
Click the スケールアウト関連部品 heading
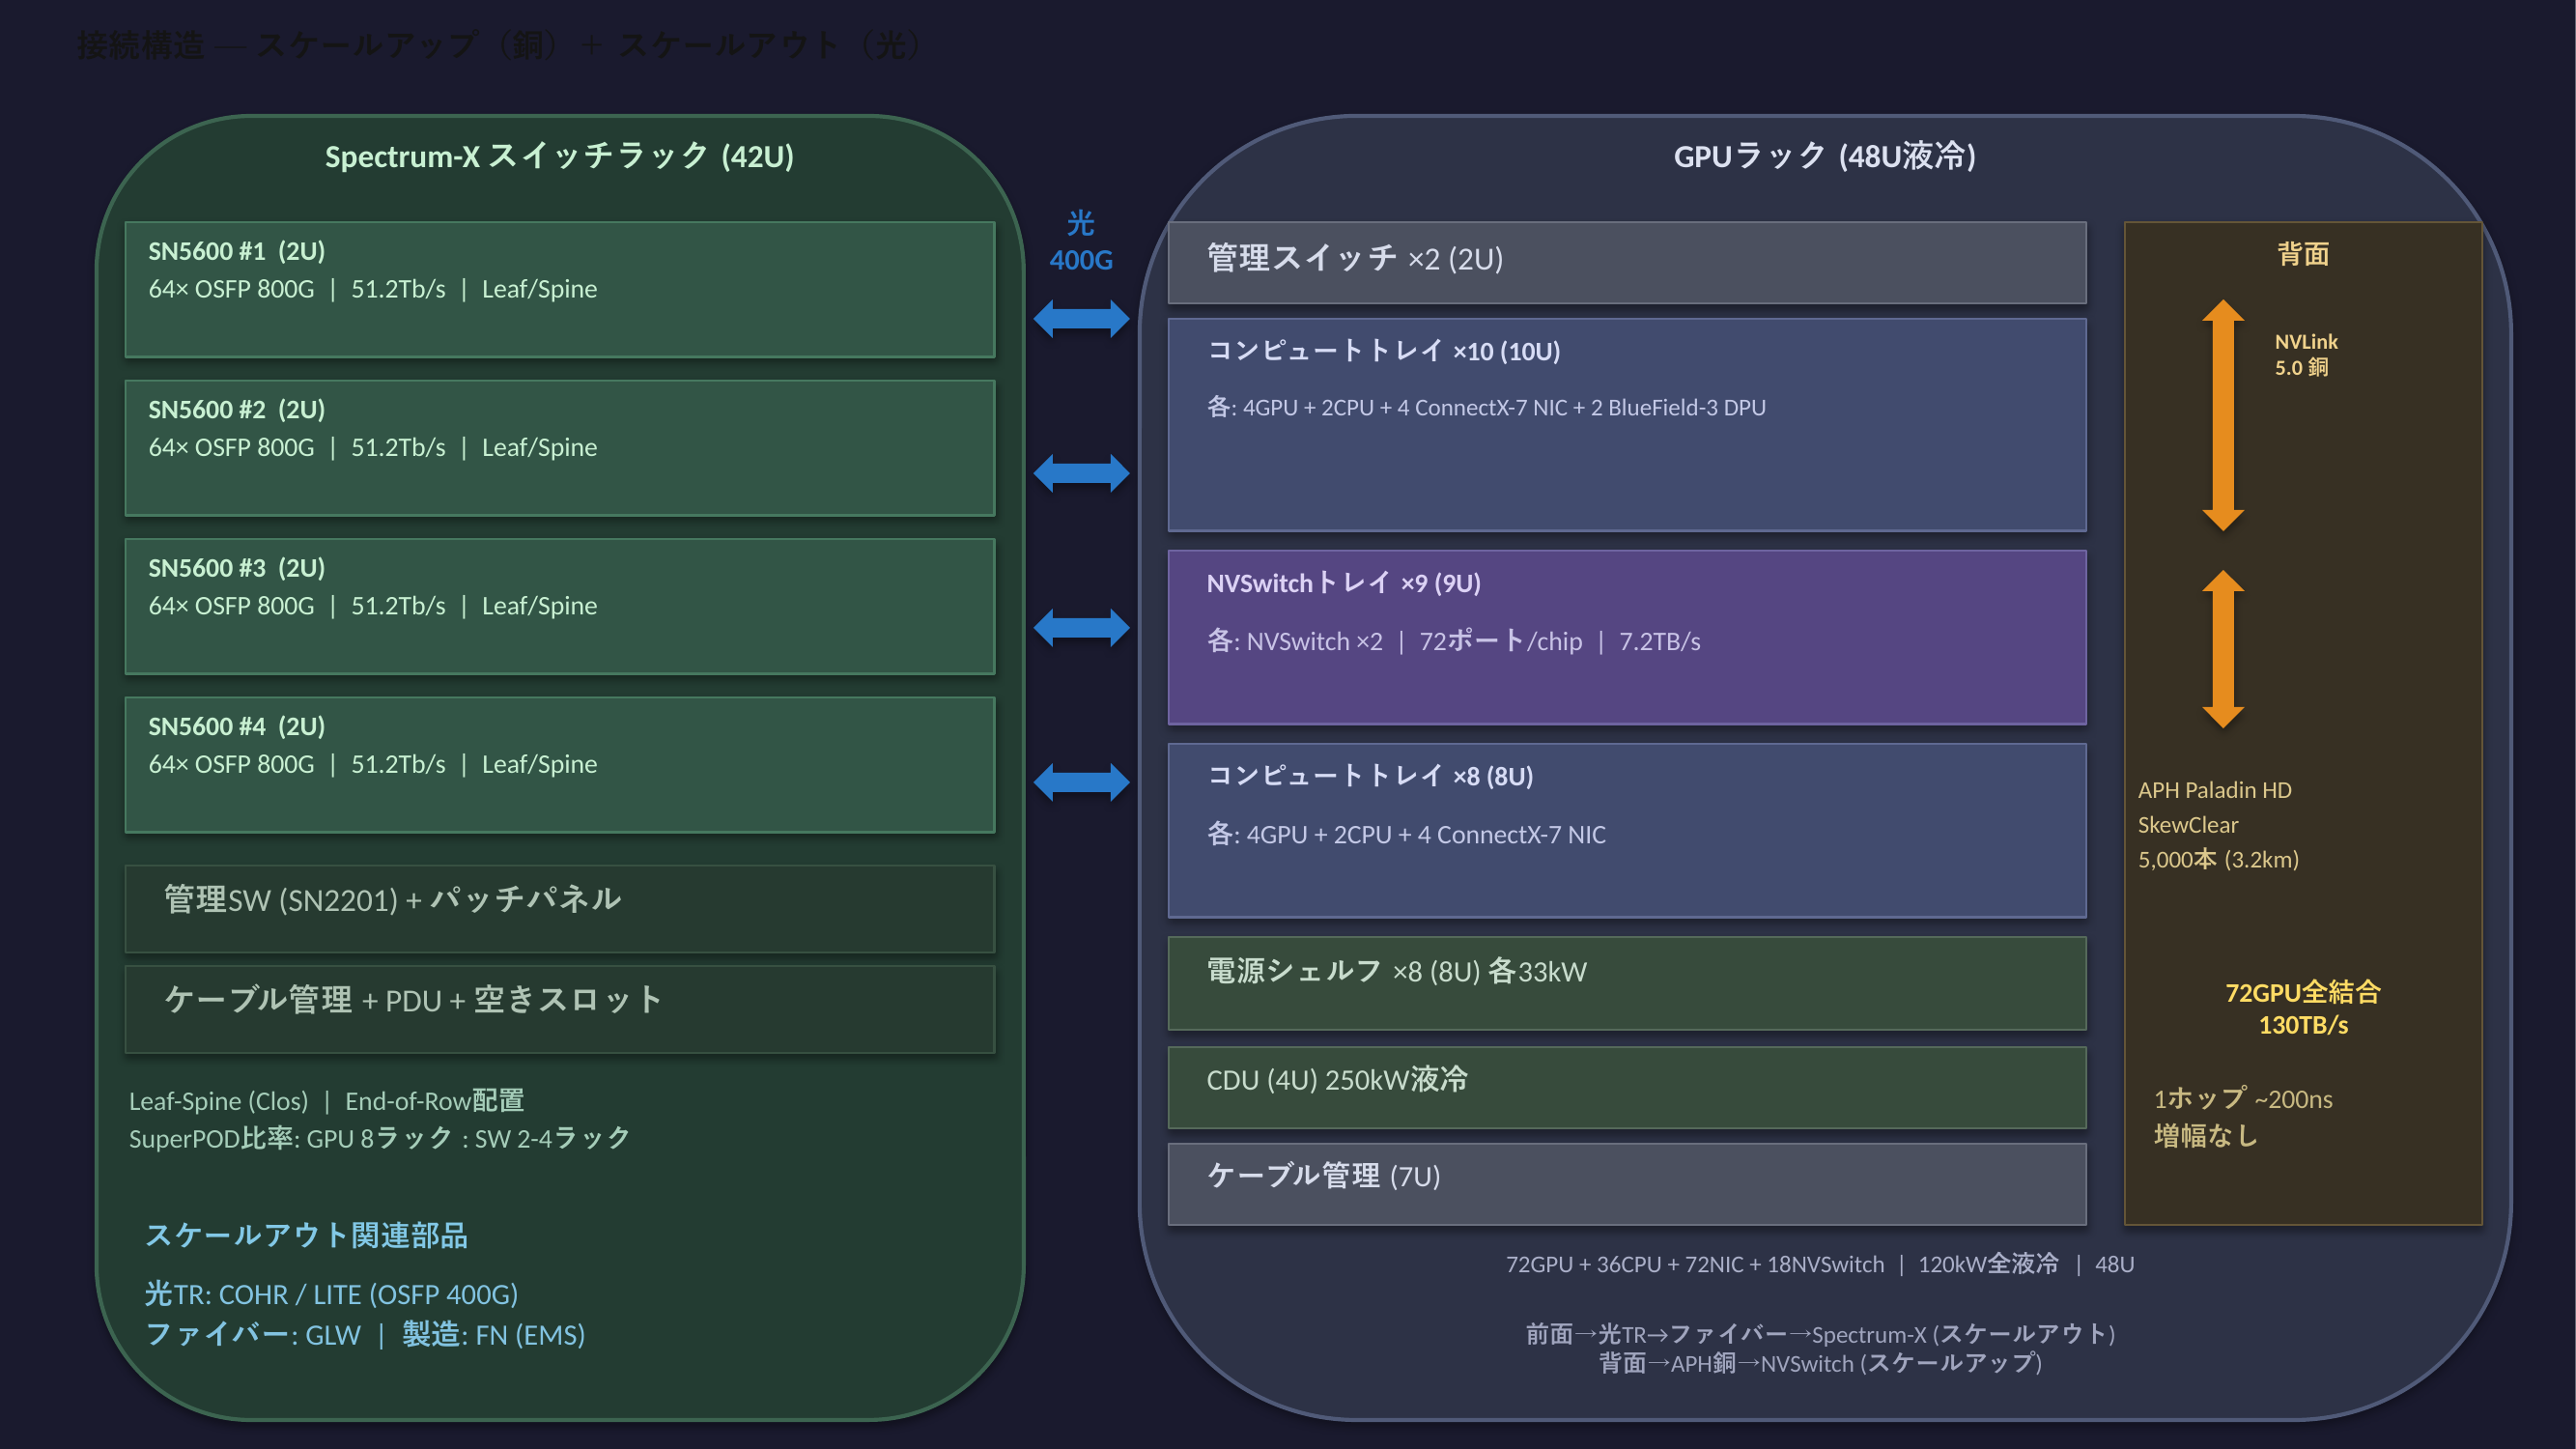[306, 1235]
